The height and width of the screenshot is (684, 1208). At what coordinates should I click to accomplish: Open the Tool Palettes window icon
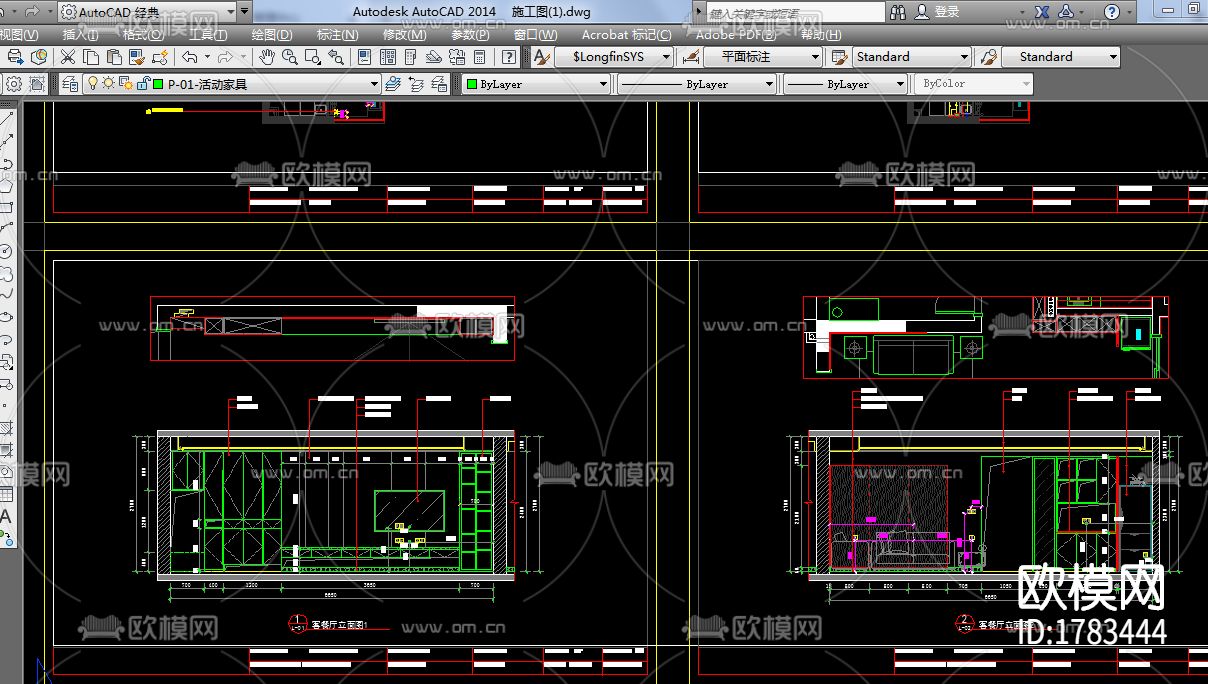(410, 57)
